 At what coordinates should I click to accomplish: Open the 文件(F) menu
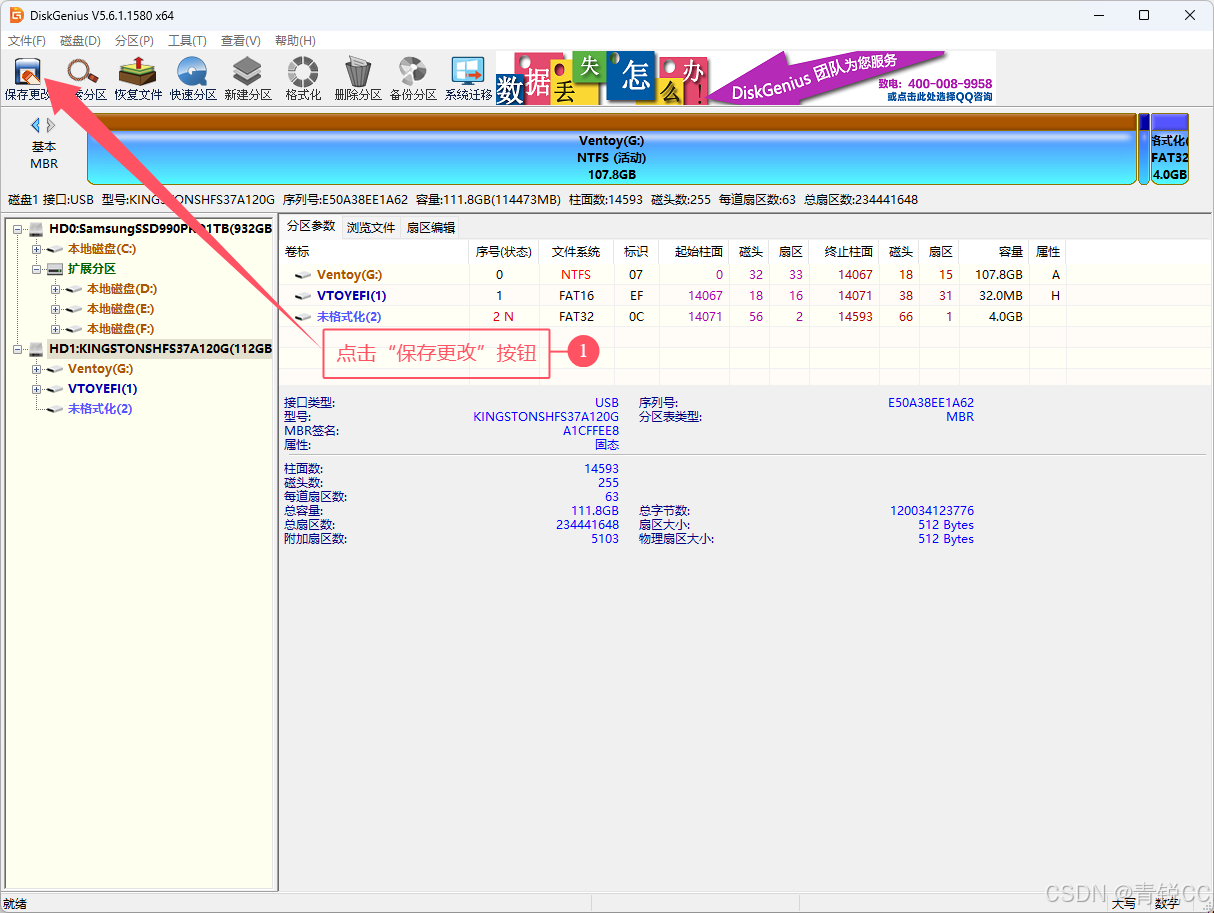(x=27, y=41)
